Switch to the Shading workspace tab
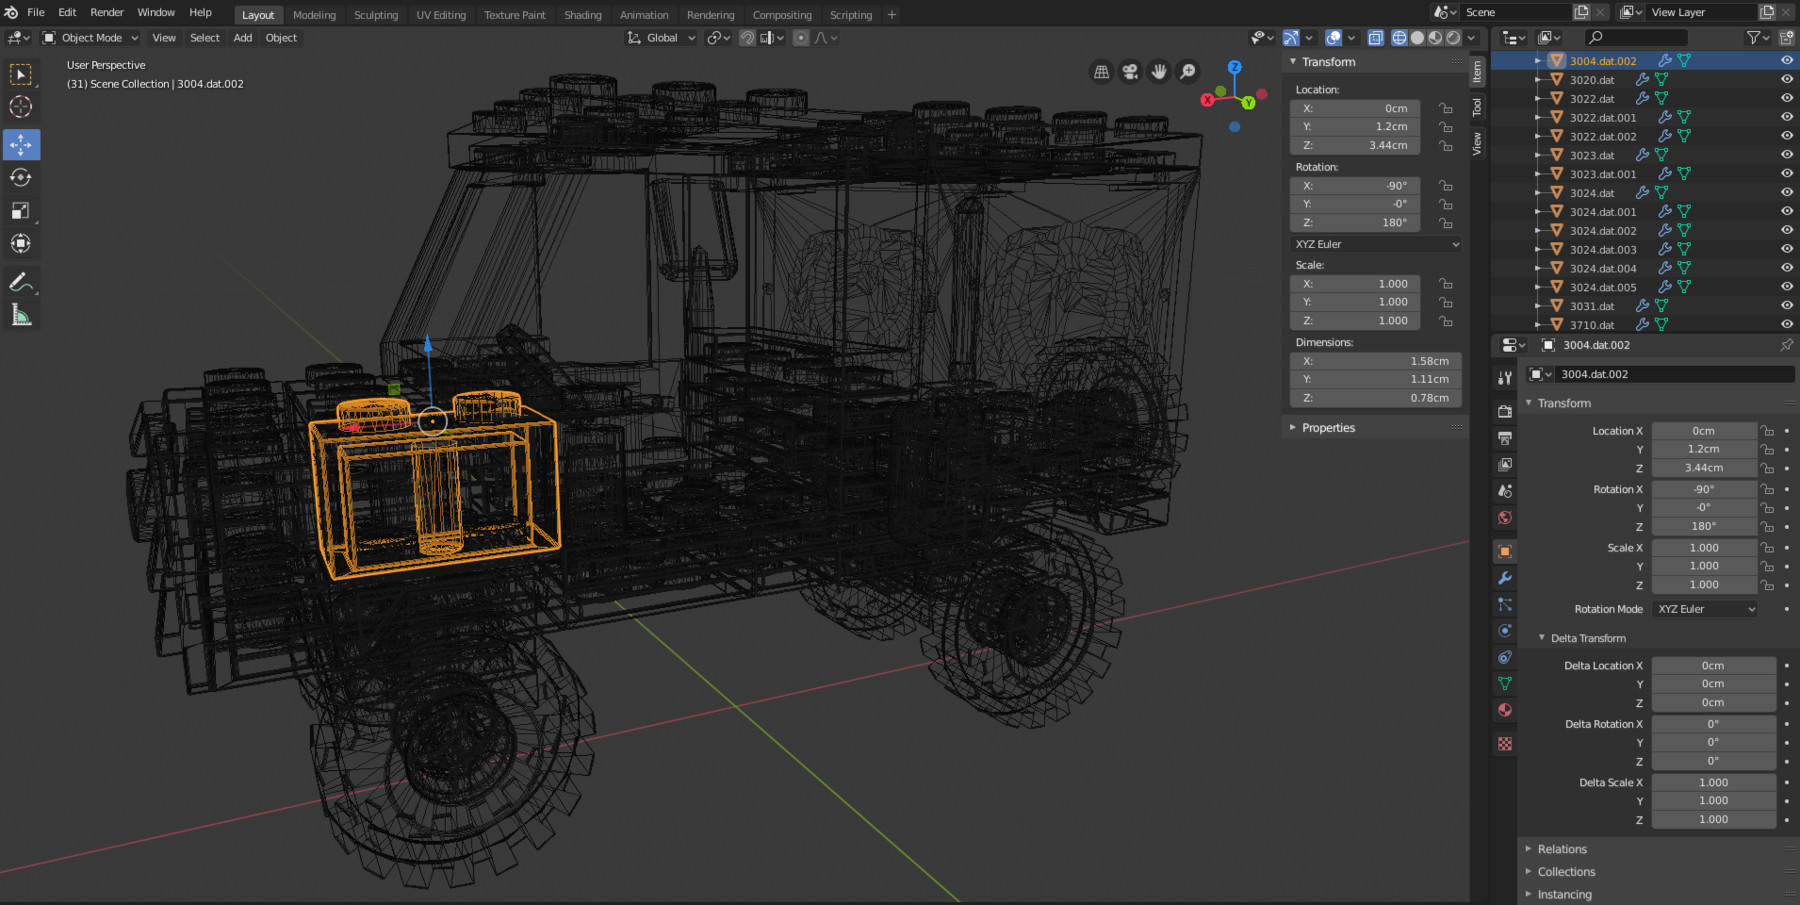This screenshot has height=905, width=1800. [x=582, y=14]
